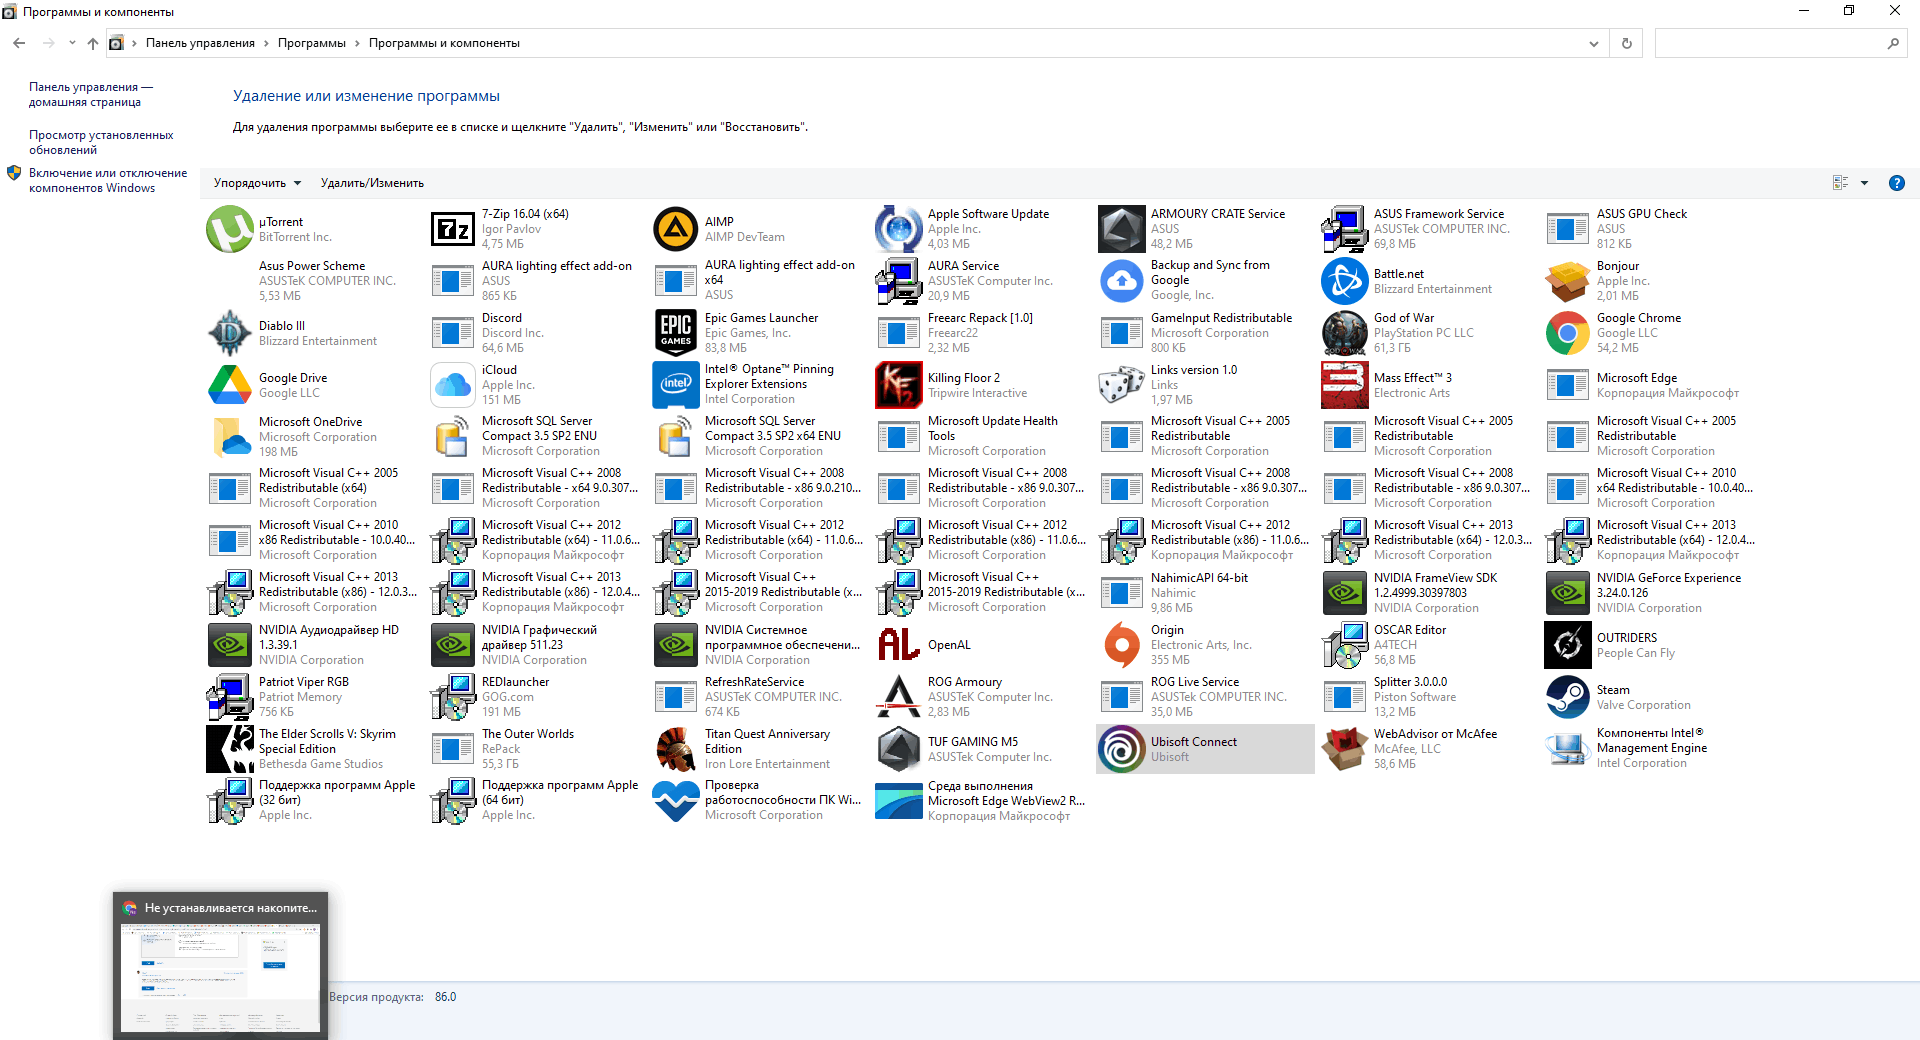Click the 7-Zip 16.04 icon

(453, 229)
